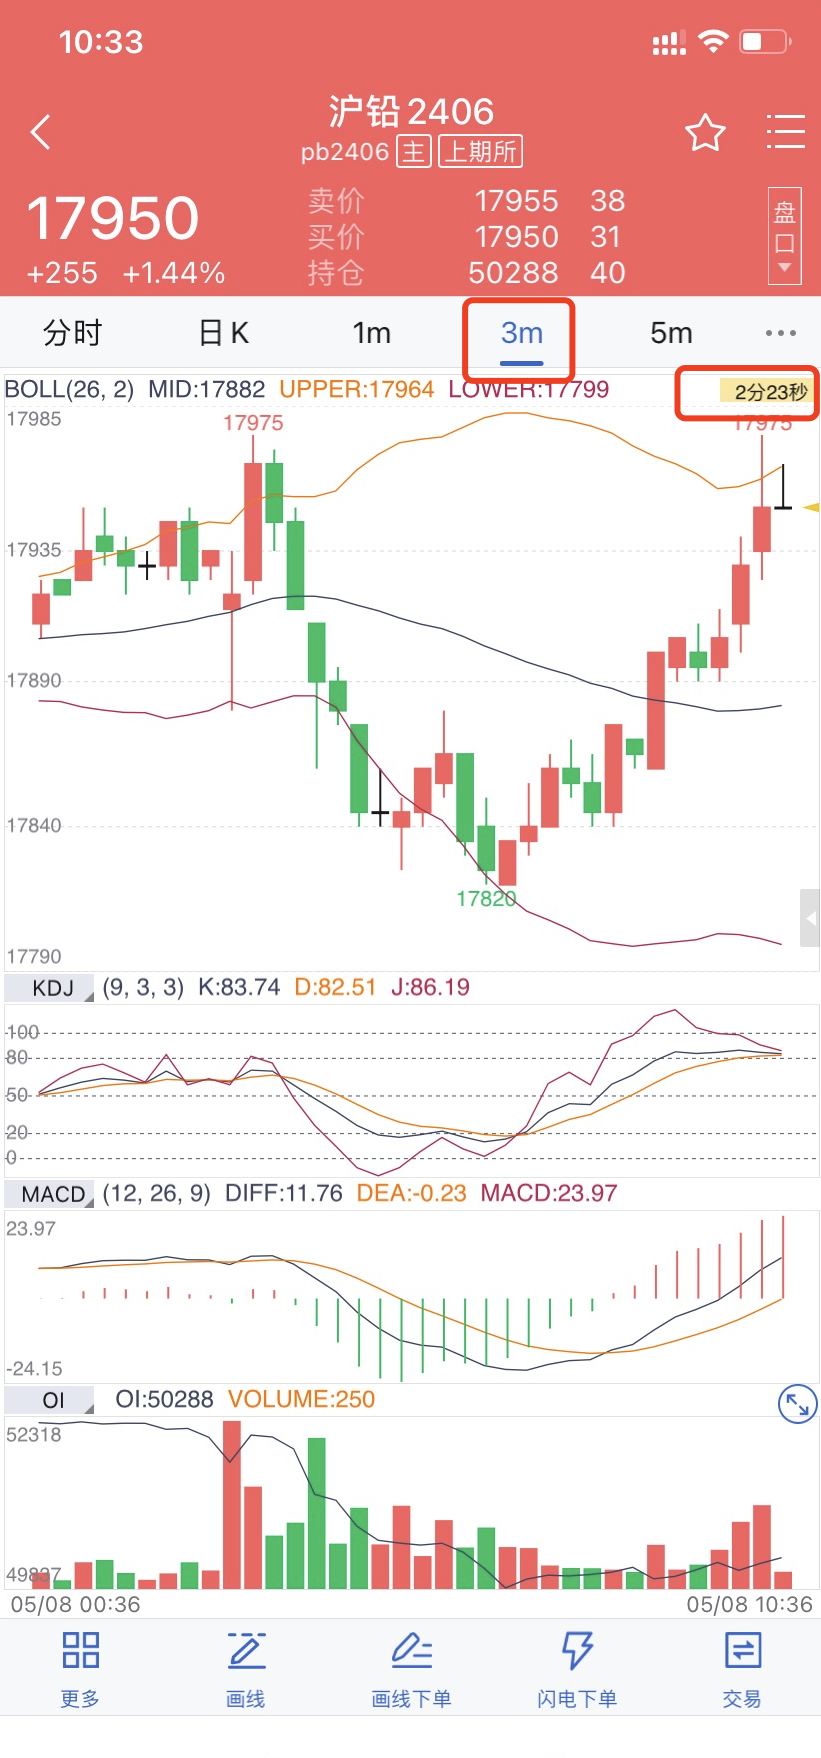Select the 1m chart period

click(x=372, y=333)
